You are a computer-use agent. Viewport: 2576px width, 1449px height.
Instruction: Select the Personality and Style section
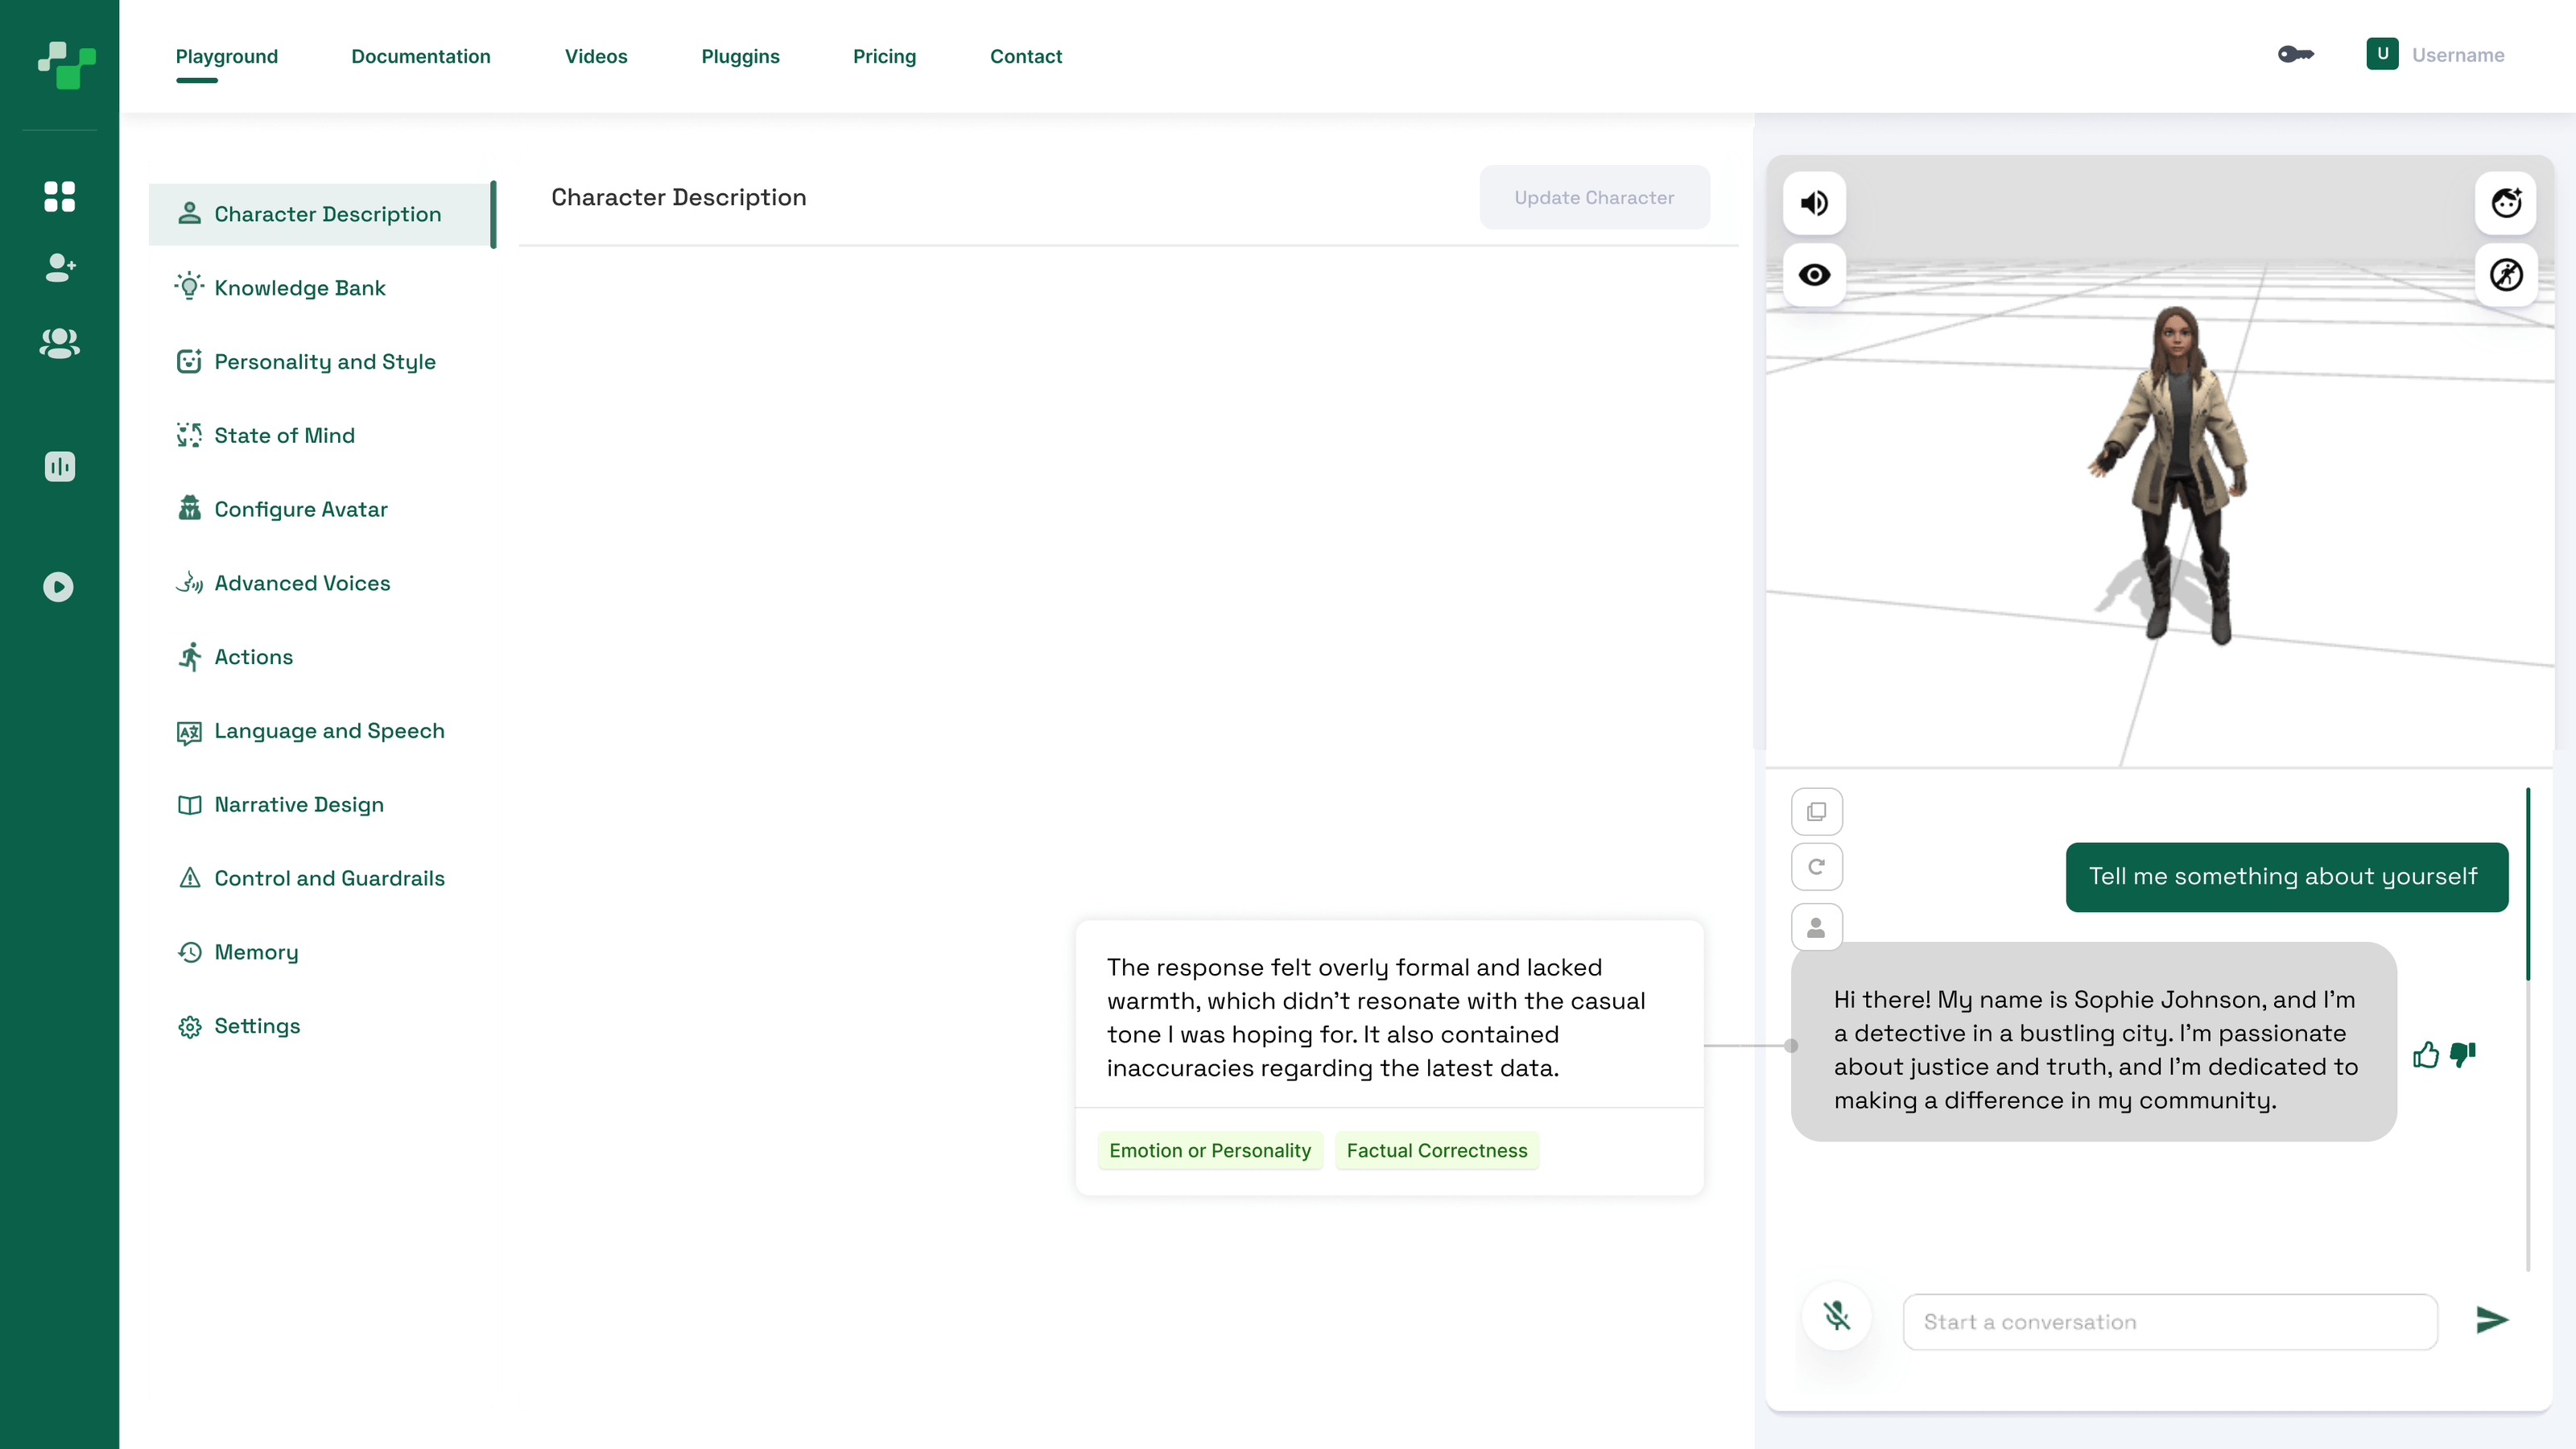click(324, 362)
